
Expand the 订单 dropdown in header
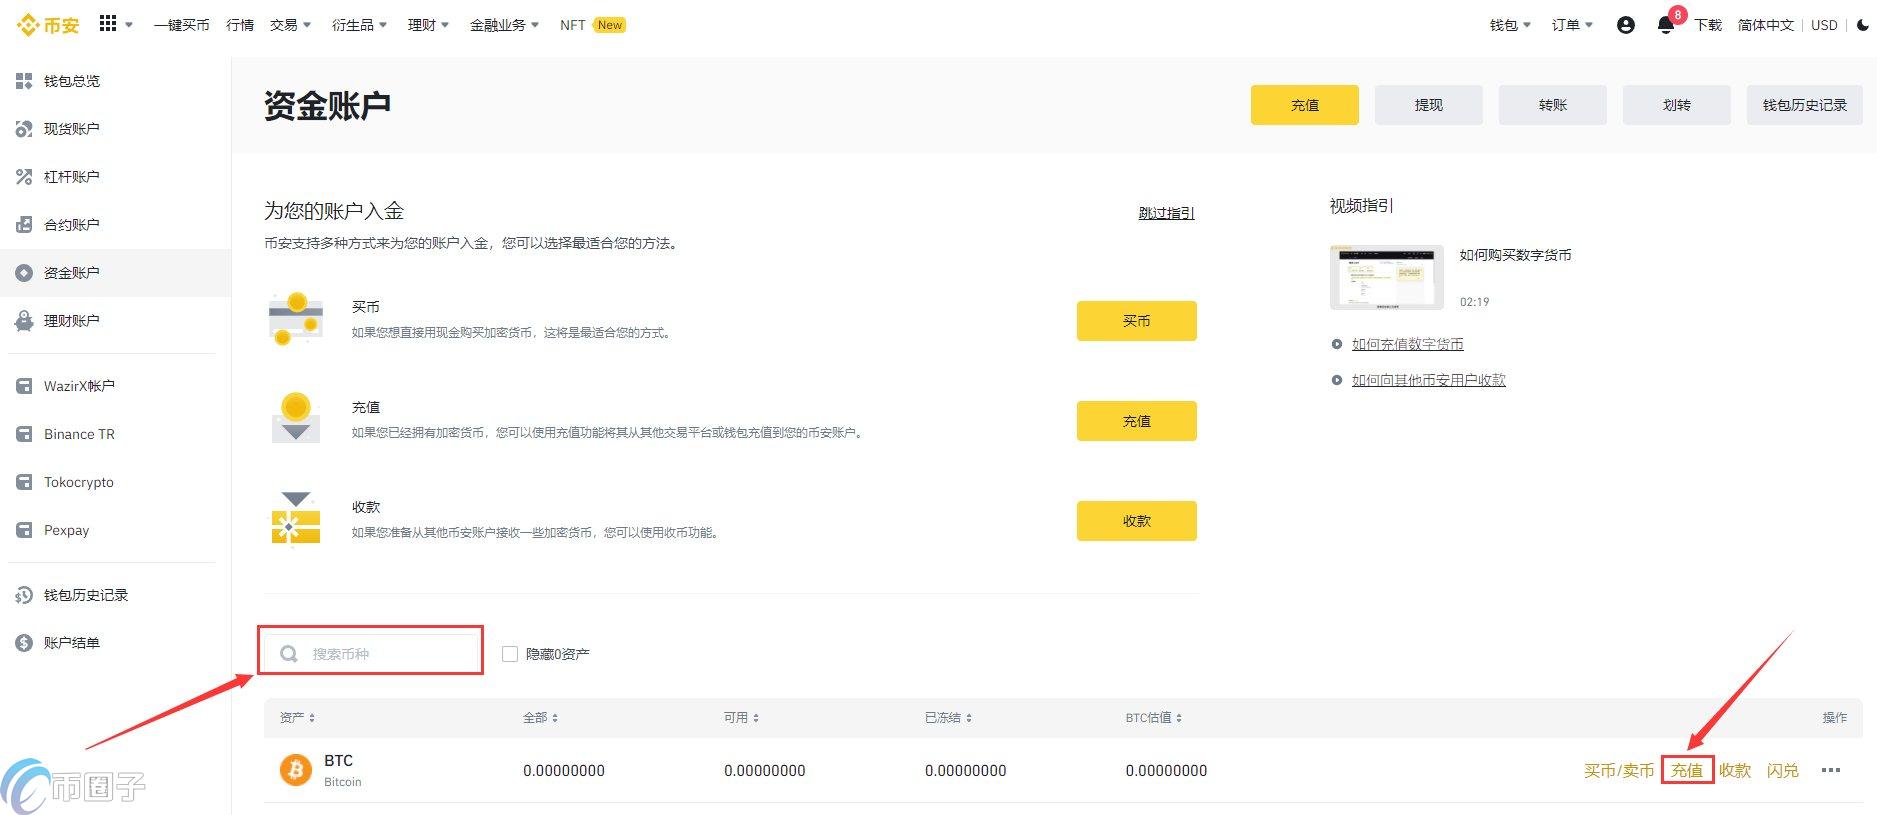[x=1573, y=25]
